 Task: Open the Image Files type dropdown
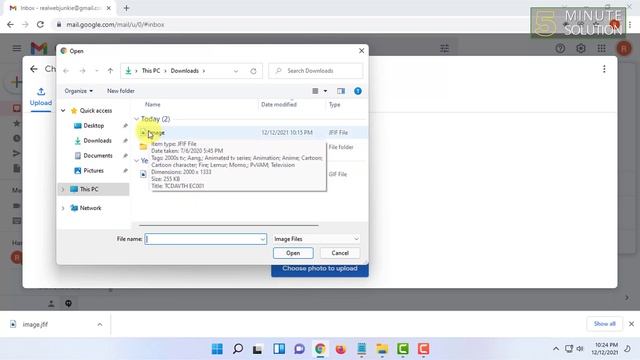point(316,239)
